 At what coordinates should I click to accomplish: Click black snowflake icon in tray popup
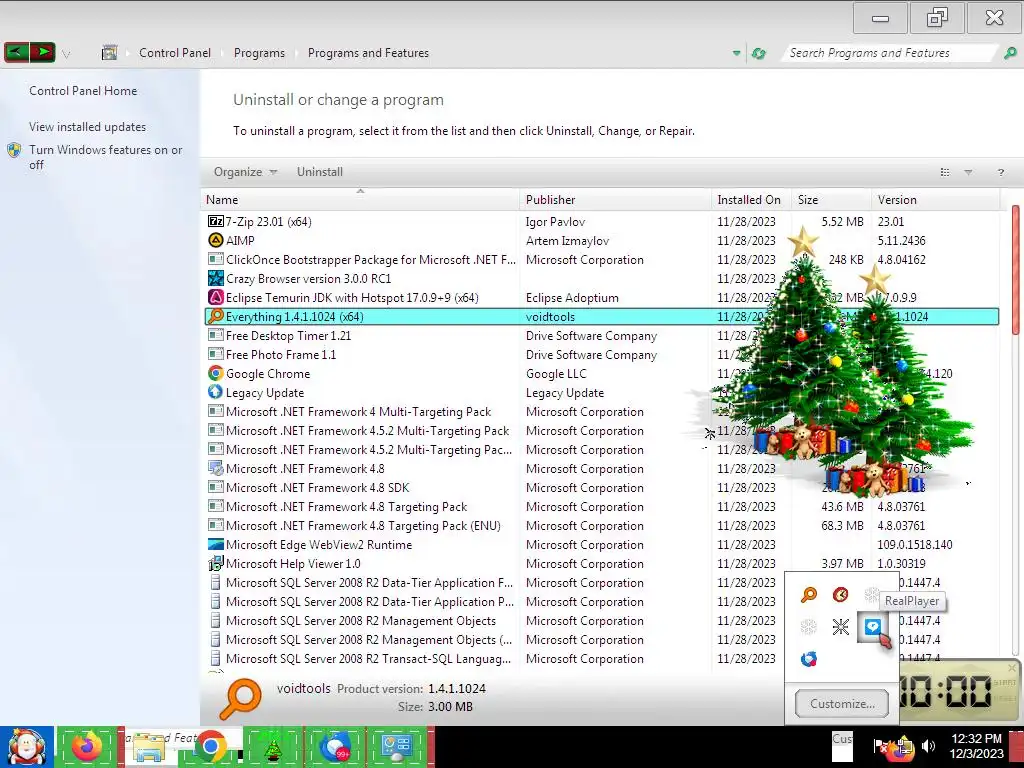(x=840, y=627)
